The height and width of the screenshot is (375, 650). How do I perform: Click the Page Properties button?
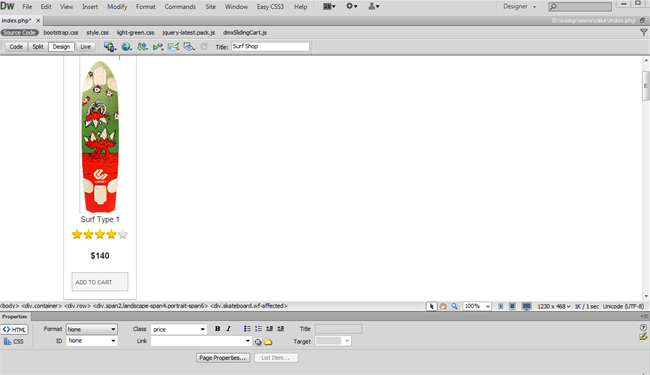(x=223, y=358)
